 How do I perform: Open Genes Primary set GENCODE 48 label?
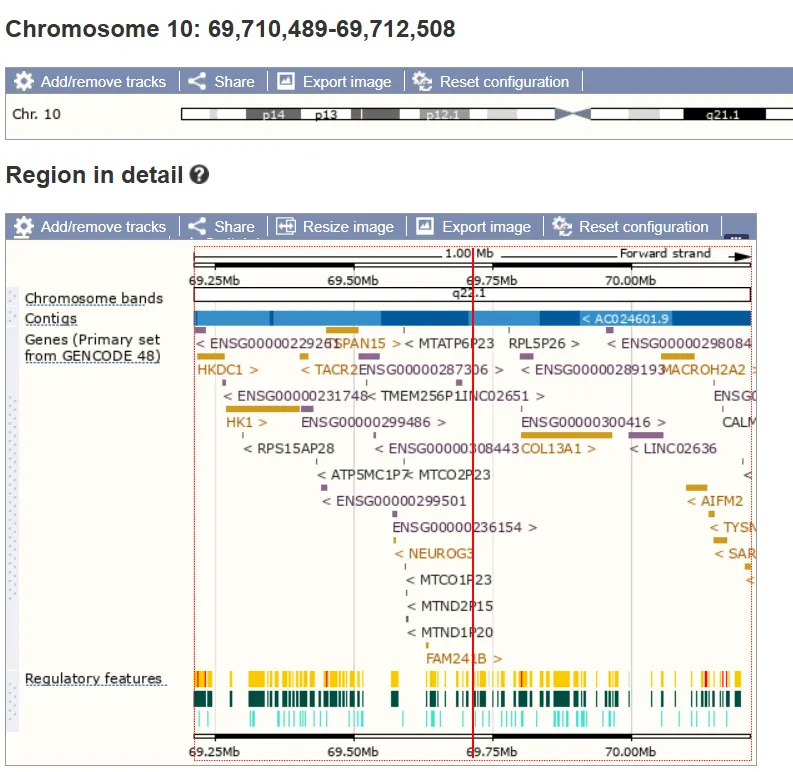[93, 348]
